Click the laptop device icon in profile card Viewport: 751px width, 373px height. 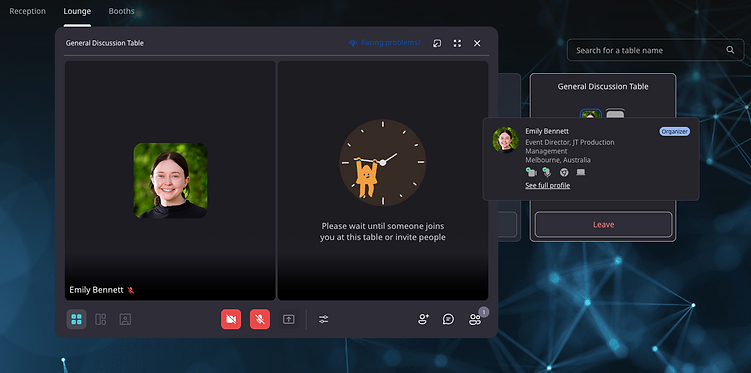pyautogui.click(x=580, y=172)
